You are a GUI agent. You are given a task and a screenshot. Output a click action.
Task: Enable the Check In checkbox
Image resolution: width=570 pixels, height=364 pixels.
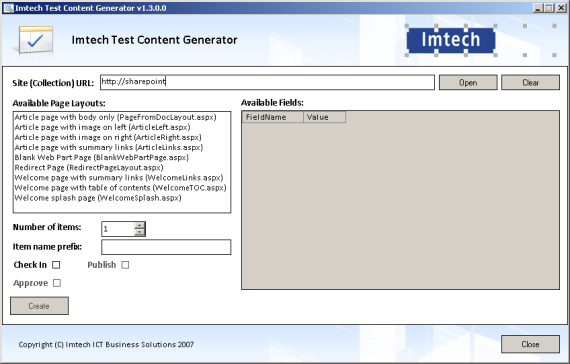[56, 265]
